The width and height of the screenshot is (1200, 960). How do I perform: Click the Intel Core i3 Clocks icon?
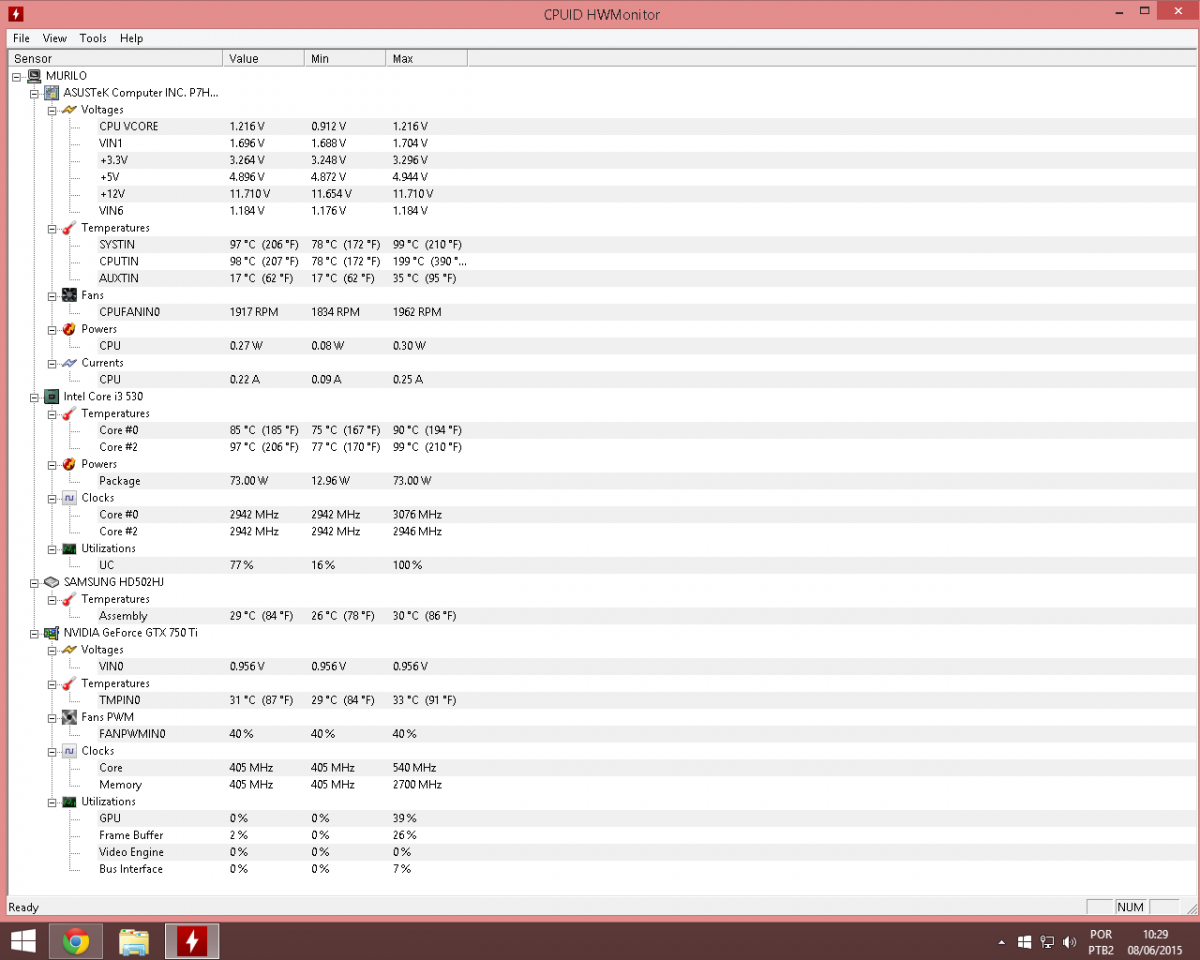(x=69, y=498)
